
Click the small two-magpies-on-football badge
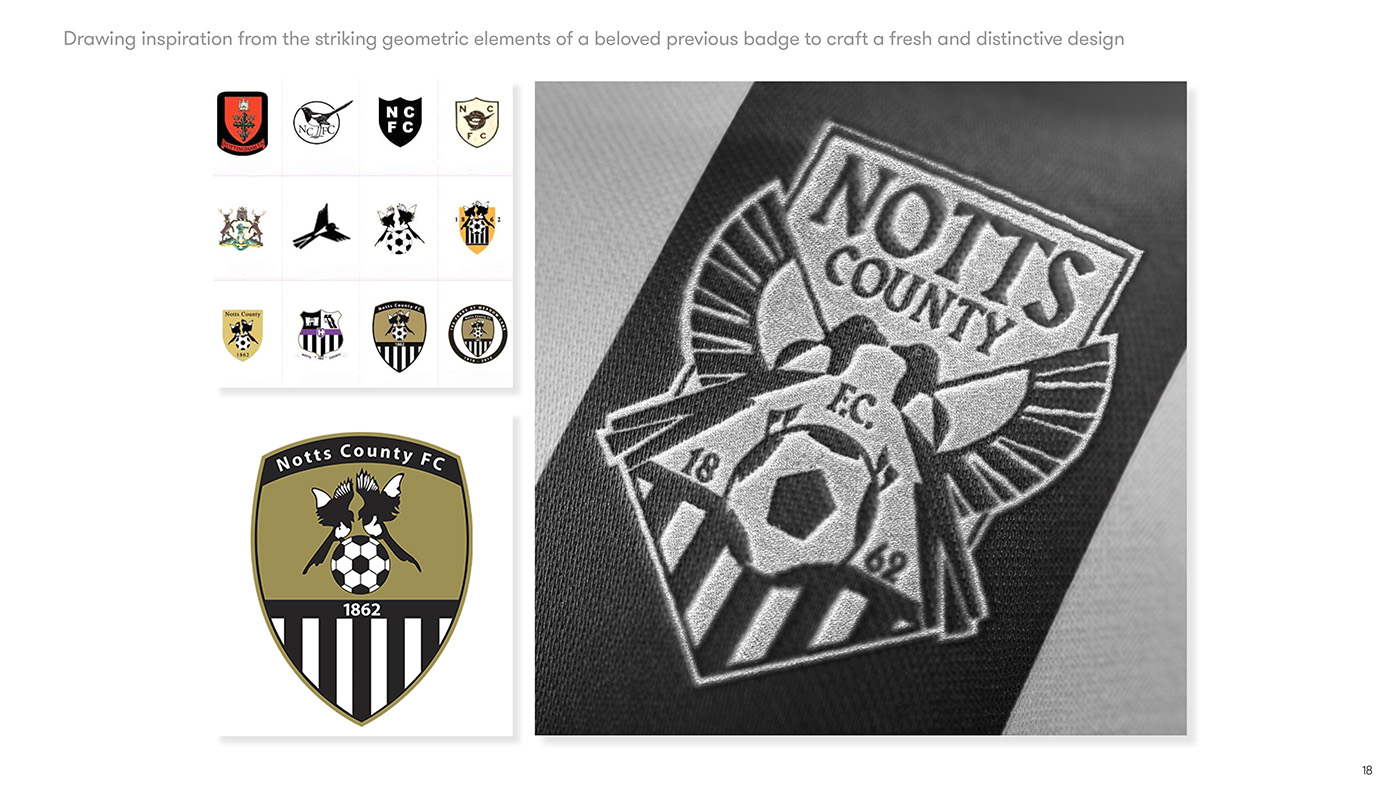click(399, 229)
